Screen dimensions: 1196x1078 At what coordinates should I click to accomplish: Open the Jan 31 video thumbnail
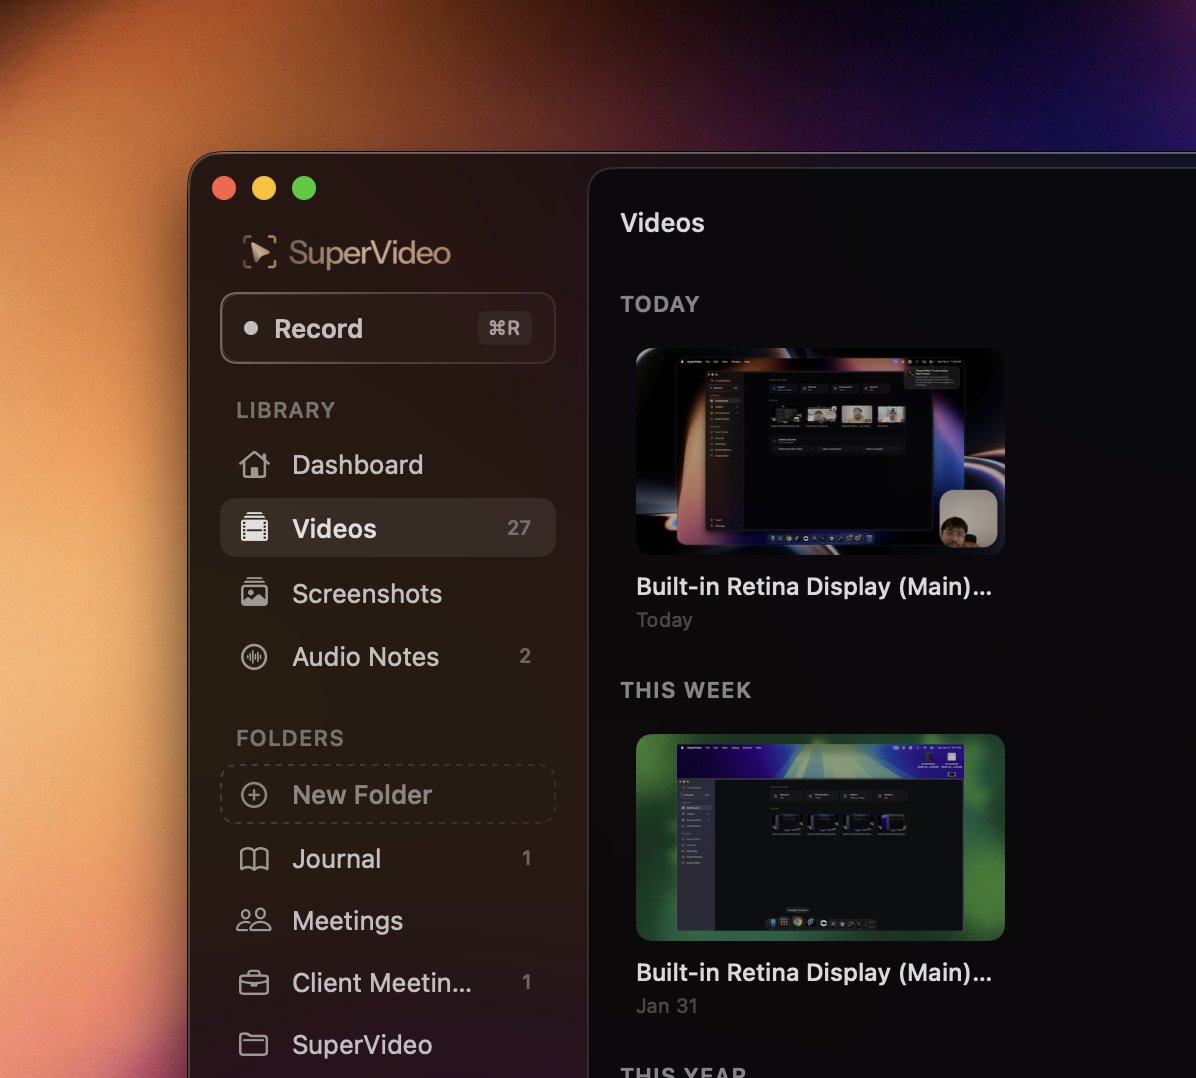pos(820,837)
